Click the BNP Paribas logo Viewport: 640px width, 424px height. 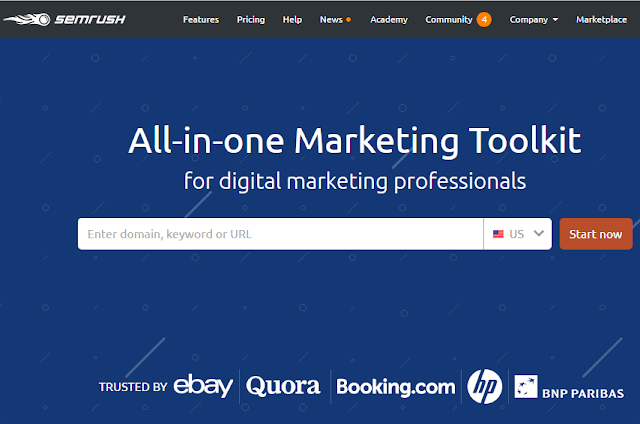[x=569, y=387]
